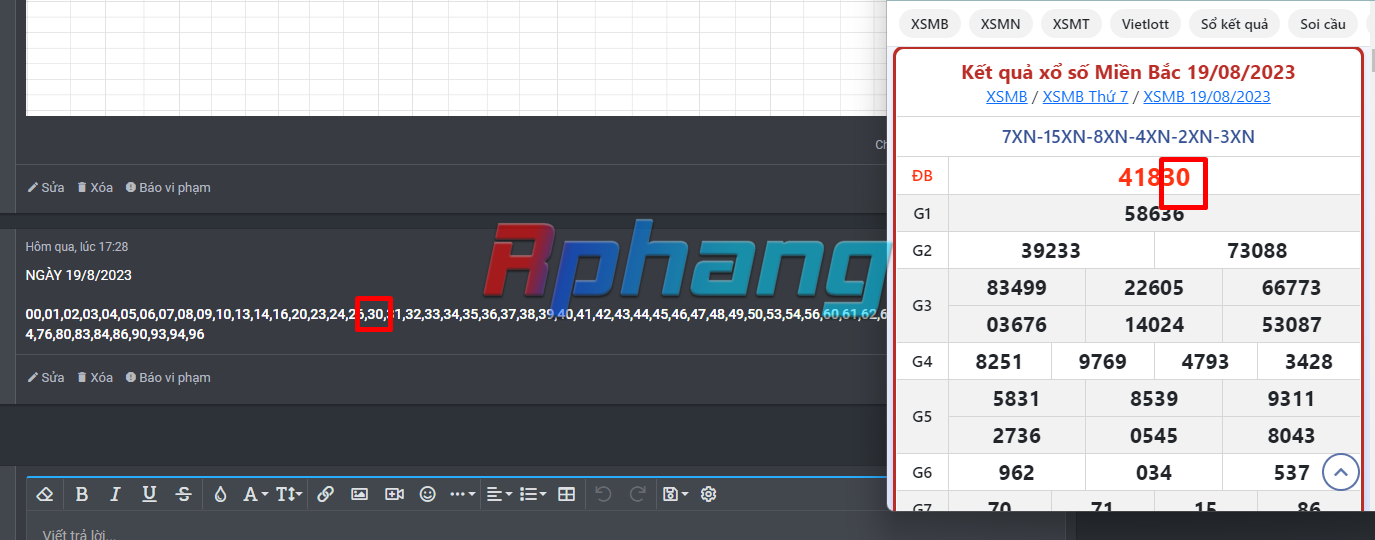The height and width of the screenshot is (540, 1375).
Task: Click the undo arrow in editor
Action: [603, 494]
